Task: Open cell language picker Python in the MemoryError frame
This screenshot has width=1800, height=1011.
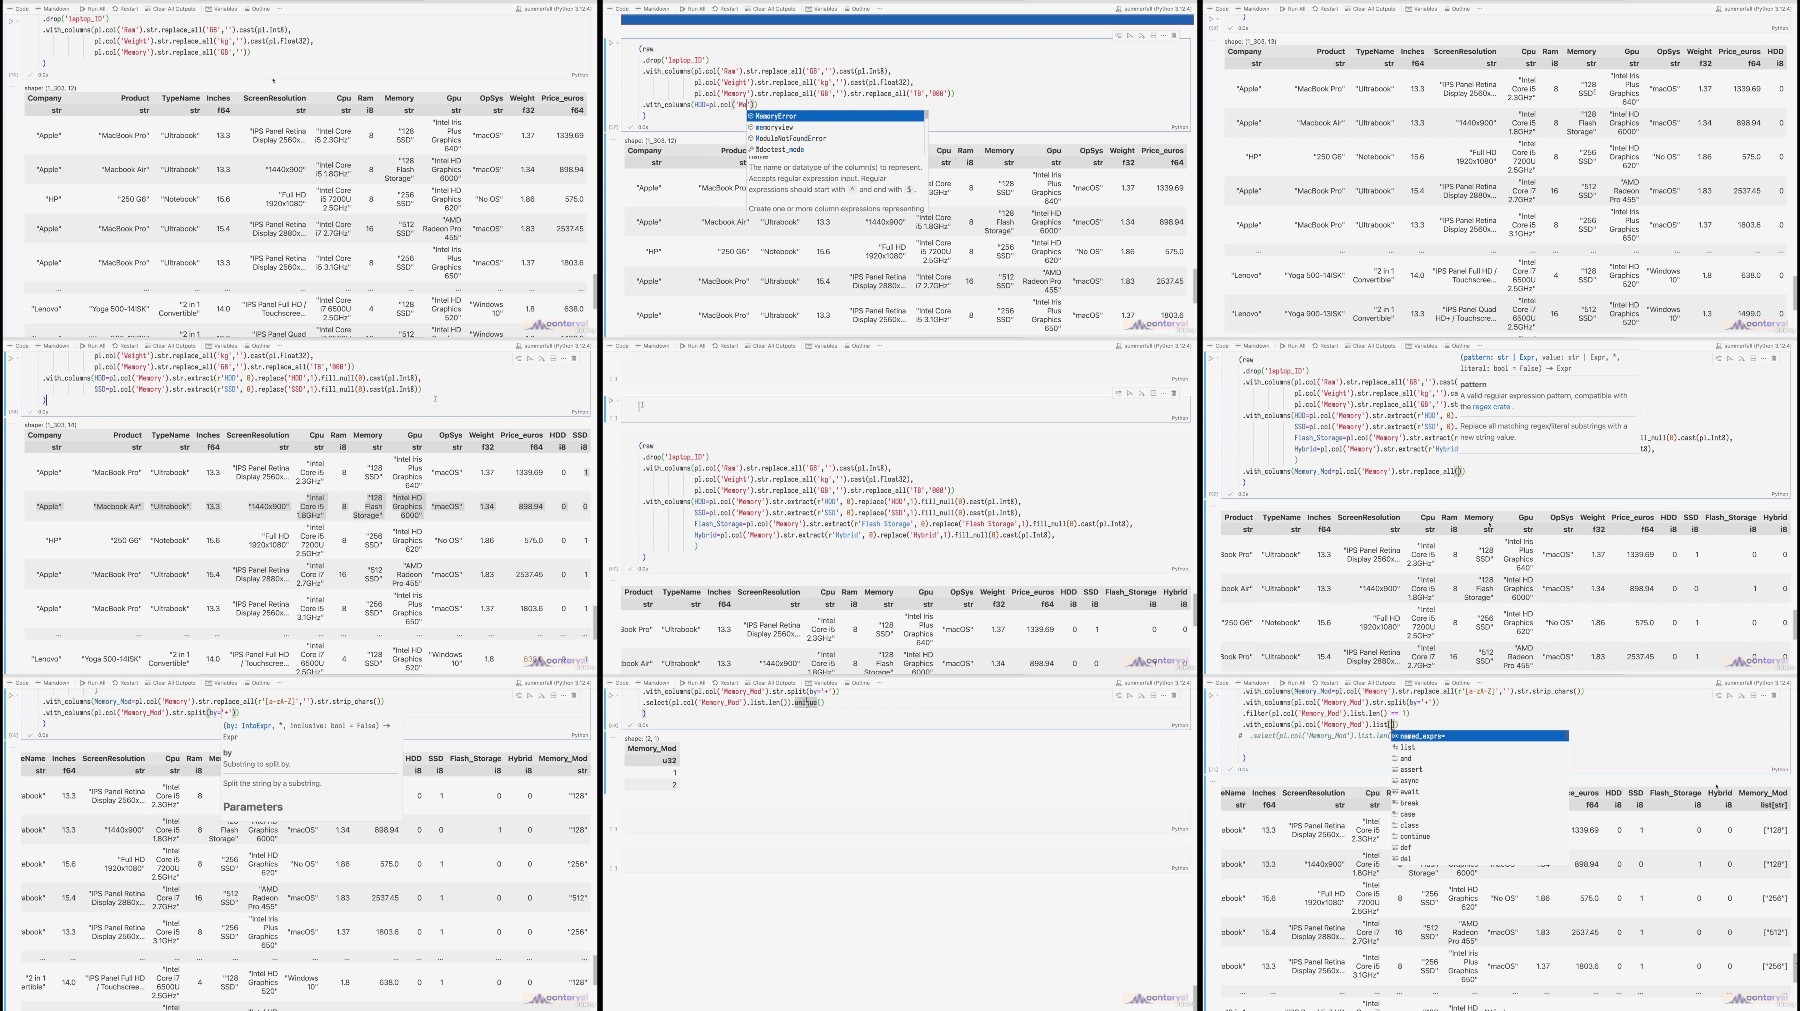Action: click(x=1180, y=127)
